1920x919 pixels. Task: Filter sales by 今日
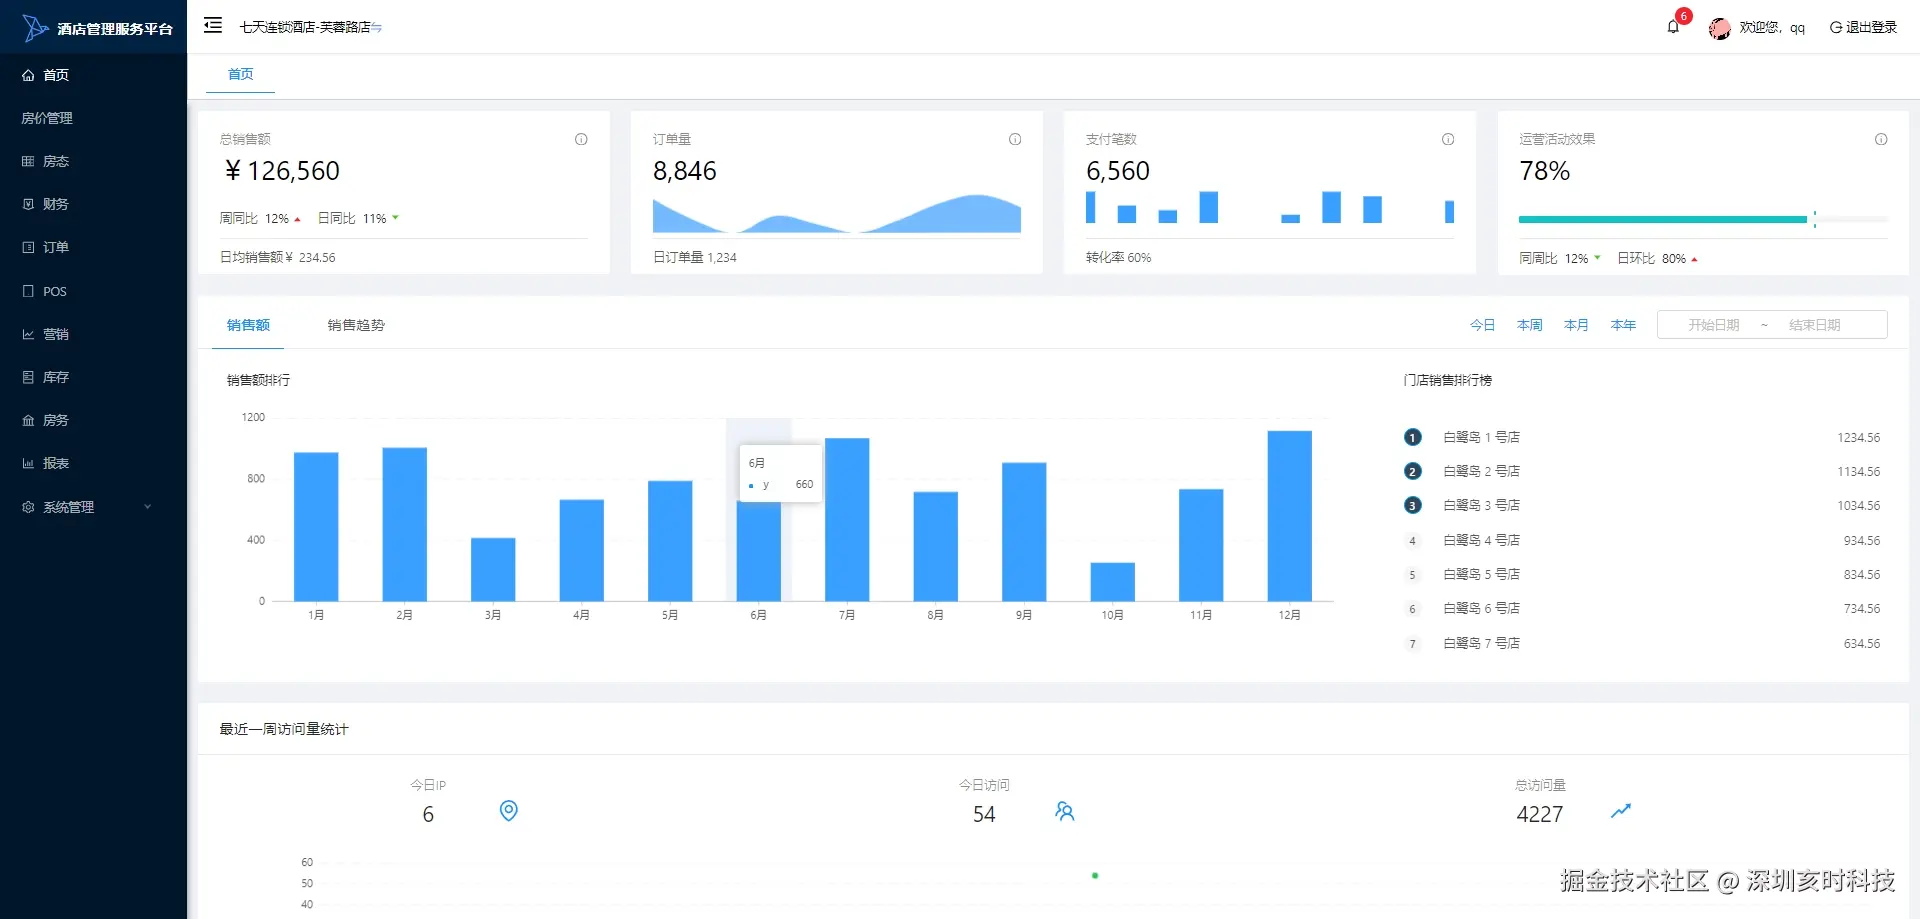pos(1482,325)
